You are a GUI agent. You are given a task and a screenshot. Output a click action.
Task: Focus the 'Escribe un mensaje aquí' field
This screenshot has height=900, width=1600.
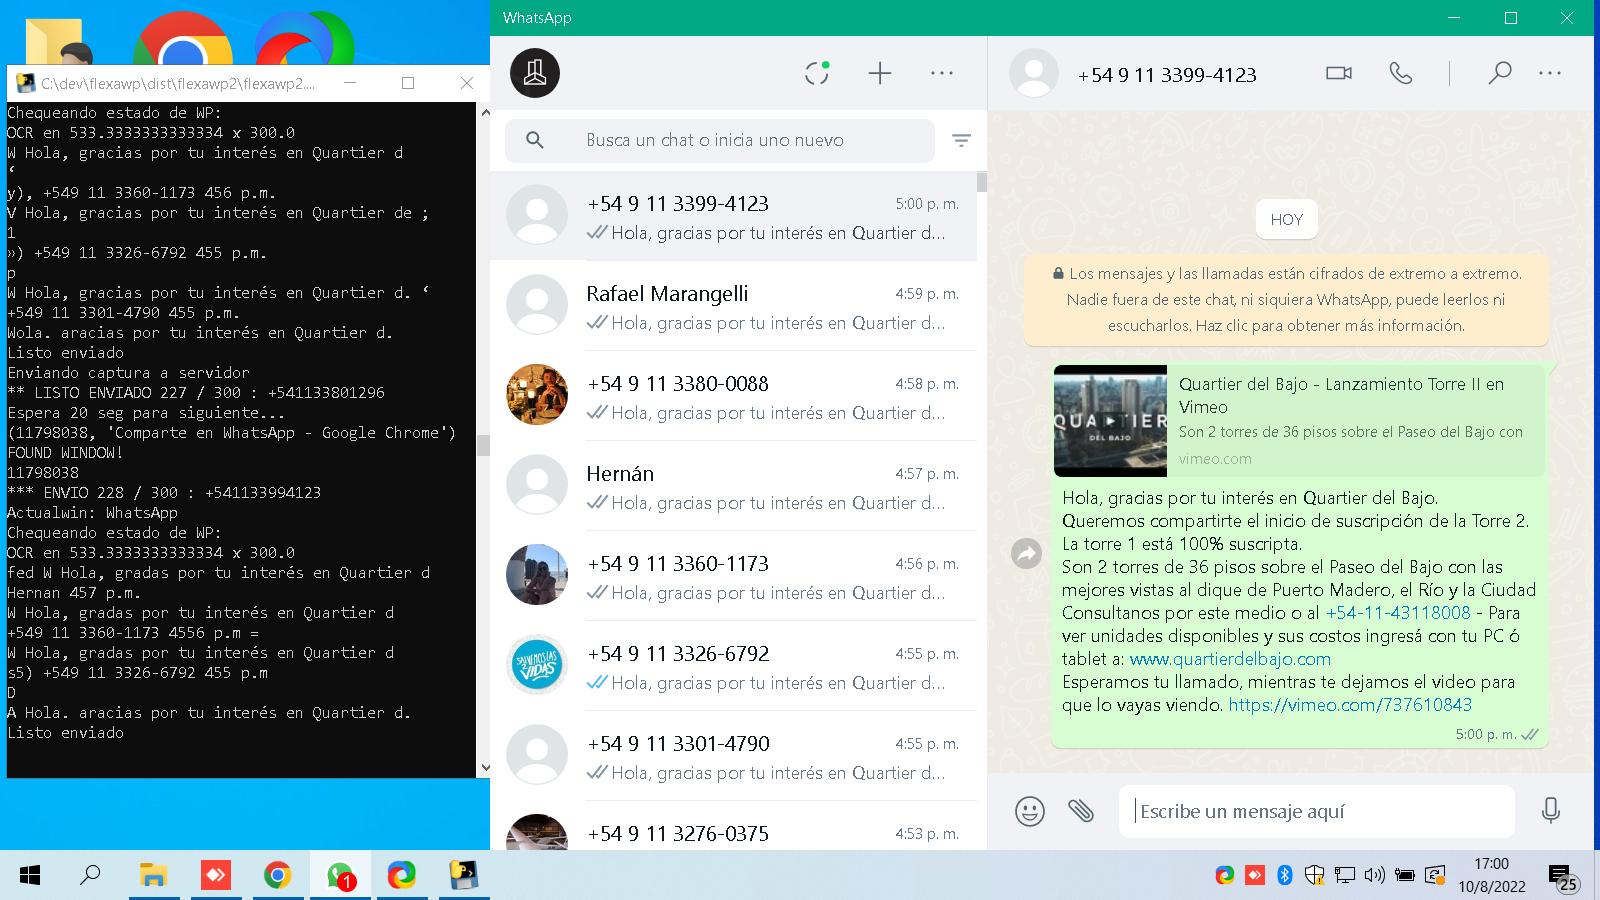tap(1316, 811)
